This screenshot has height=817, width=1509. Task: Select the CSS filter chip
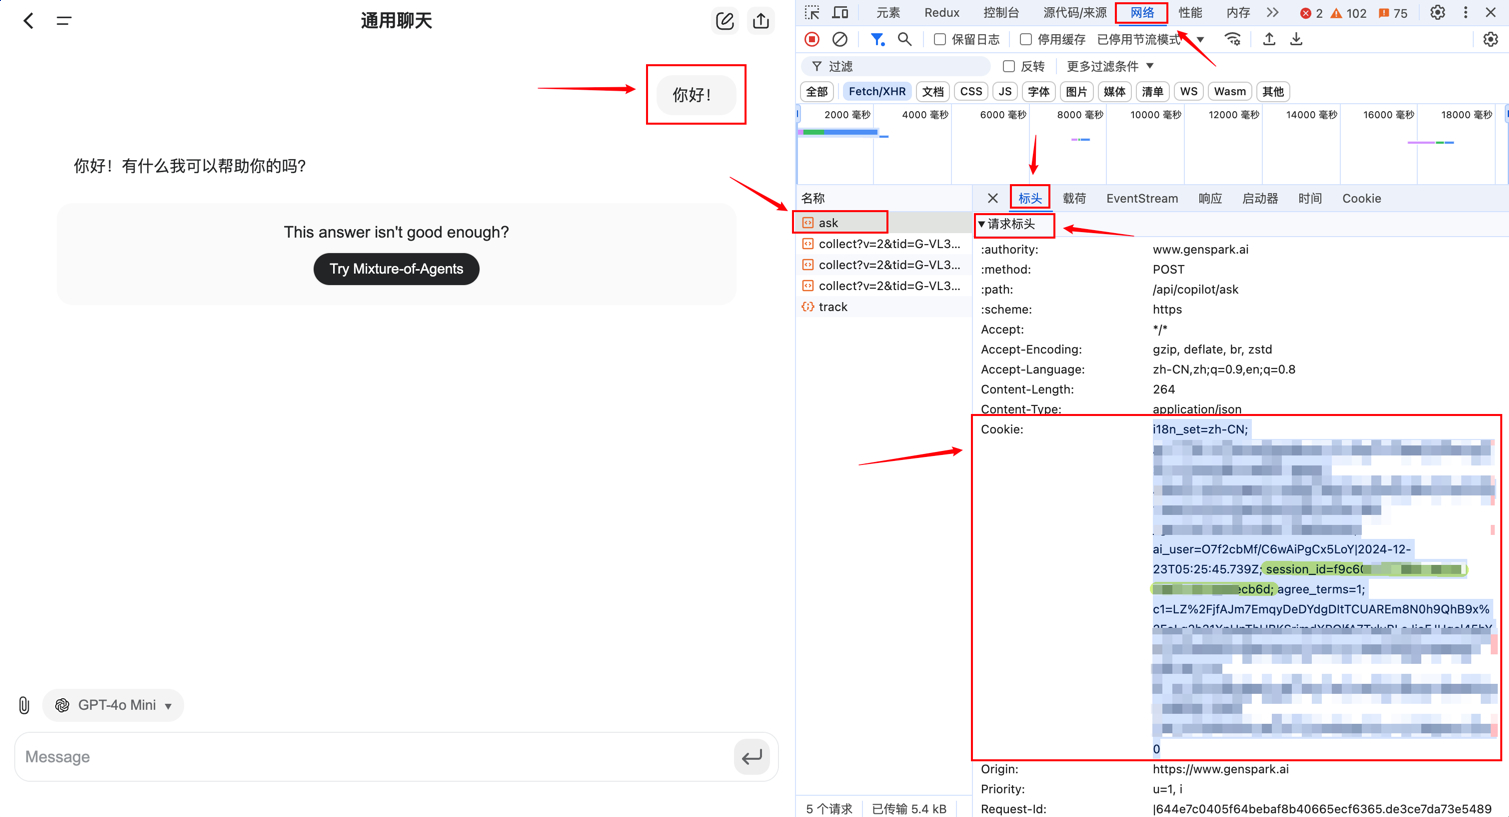click(971, 91)
